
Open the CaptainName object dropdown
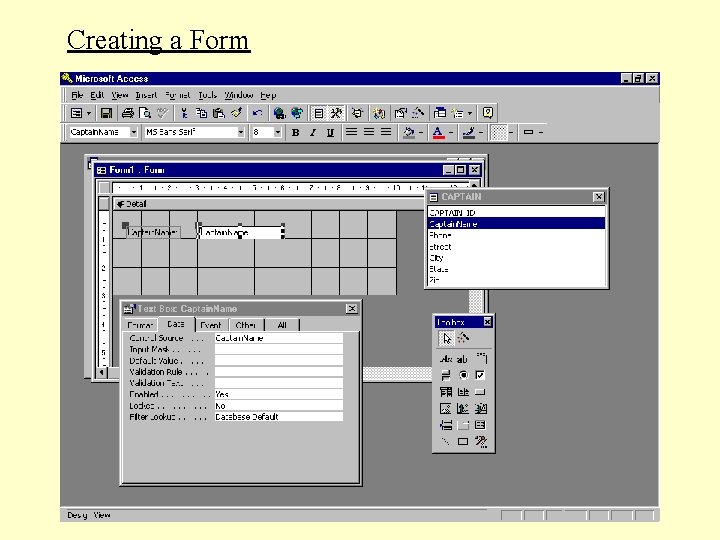coord(134,132)
